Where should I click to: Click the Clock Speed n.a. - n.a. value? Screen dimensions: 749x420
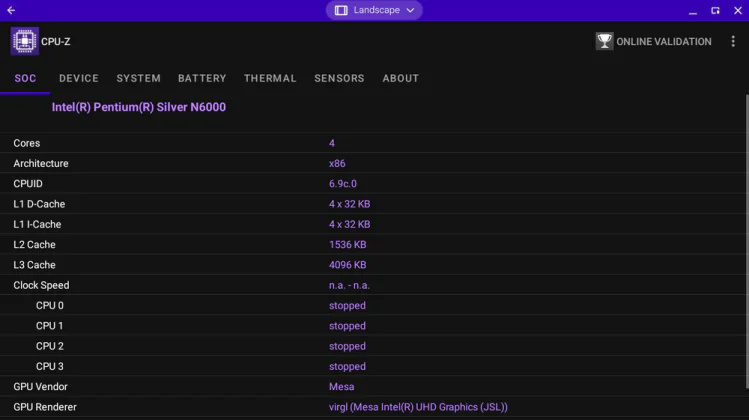pos(349,285)
